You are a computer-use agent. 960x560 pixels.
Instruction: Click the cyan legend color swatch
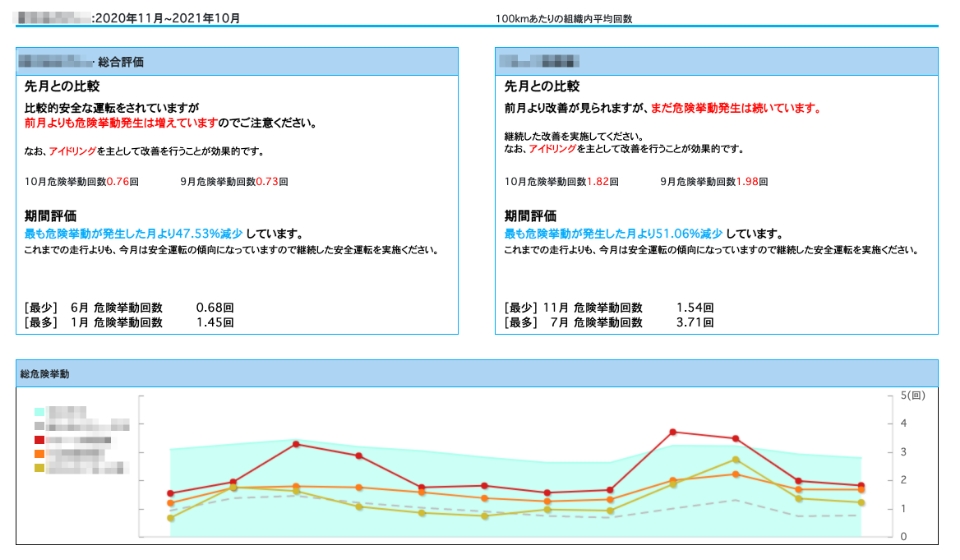tap(39, 412)
